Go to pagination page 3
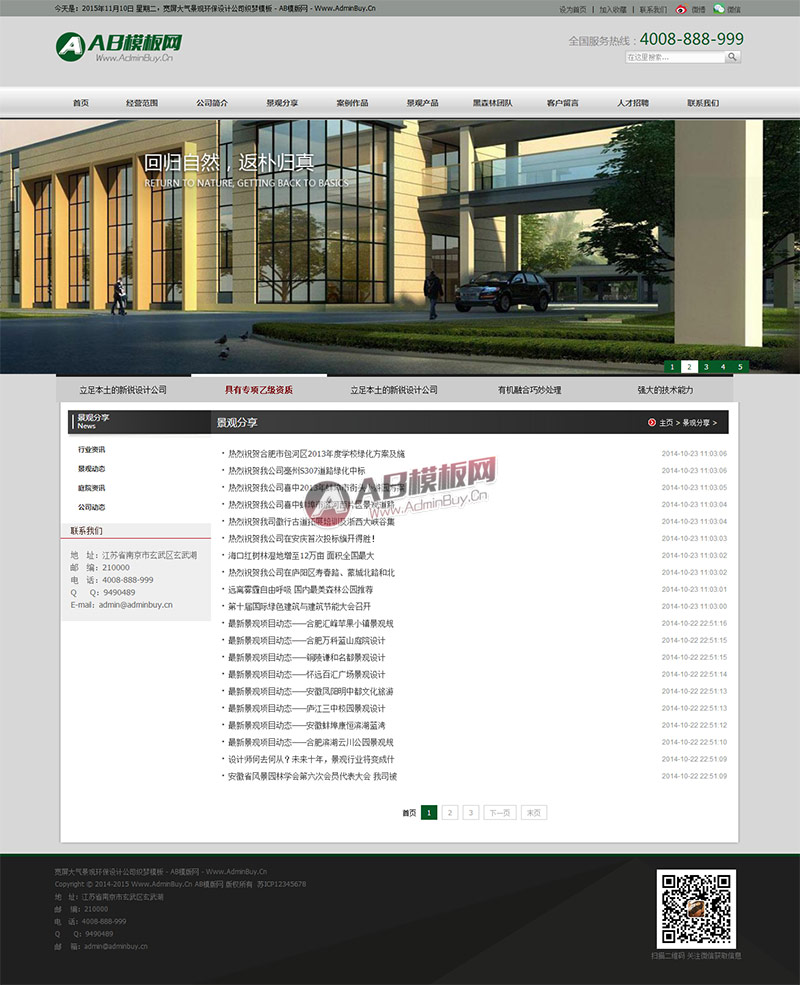The image size is (800, 985). pos(471,813)
